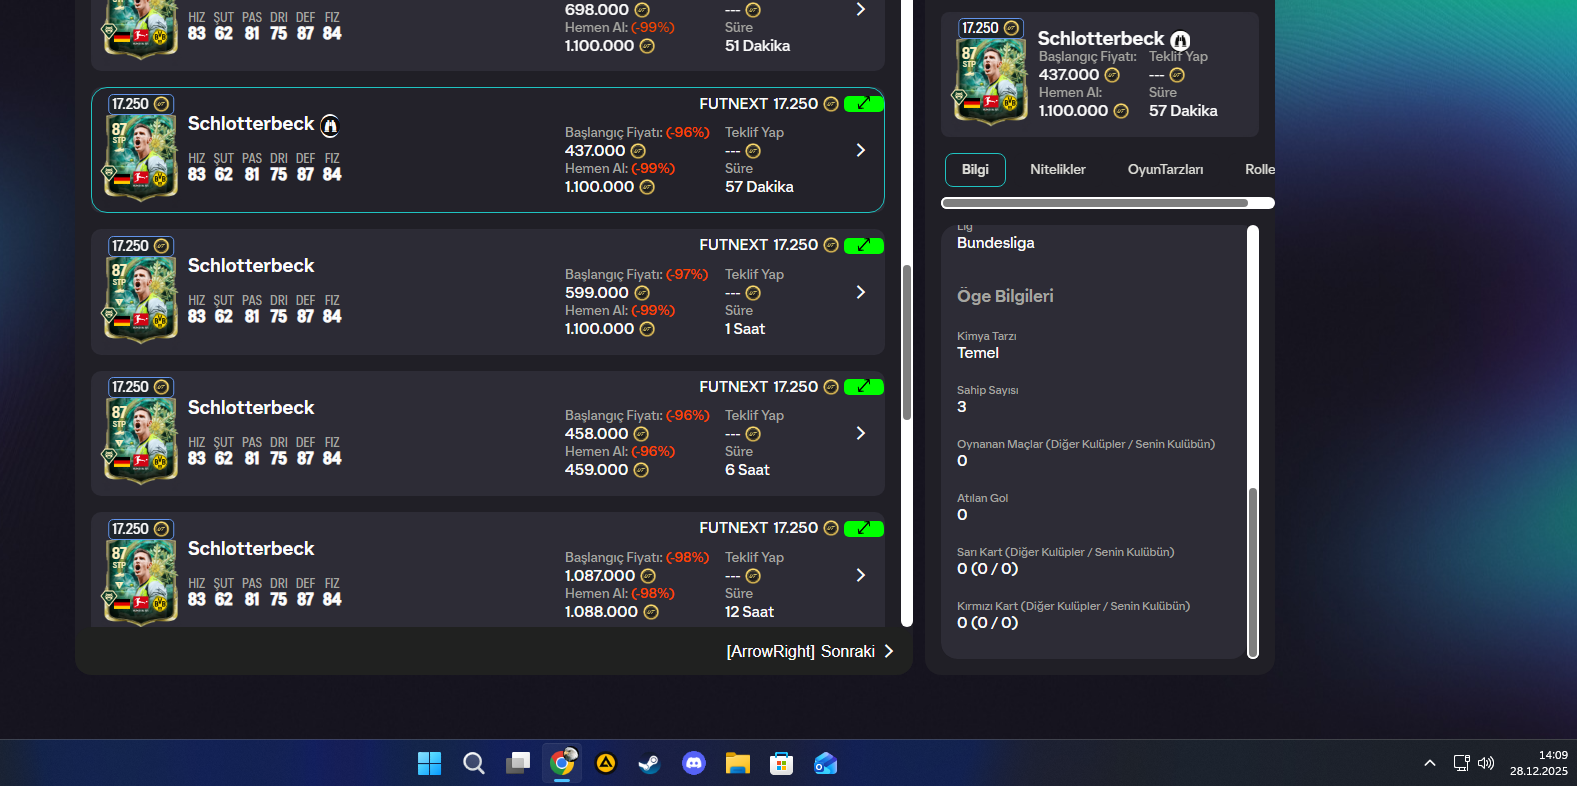
Task: Go to next page with Sonraki button
Action: (810, 652)
